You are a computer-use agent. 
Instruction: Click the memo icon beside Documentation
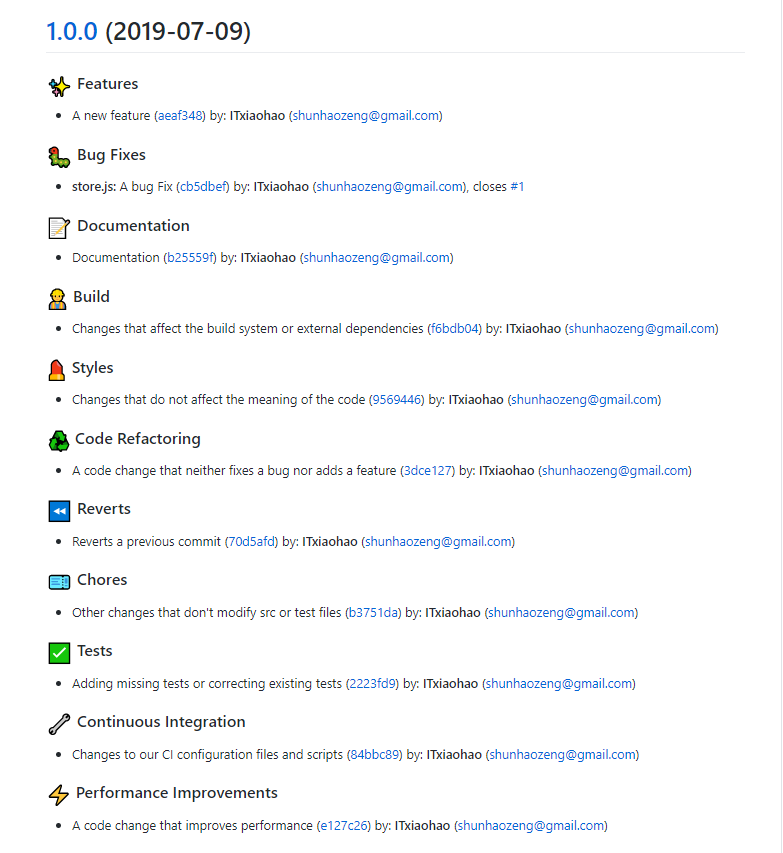[x=59, y=228]
